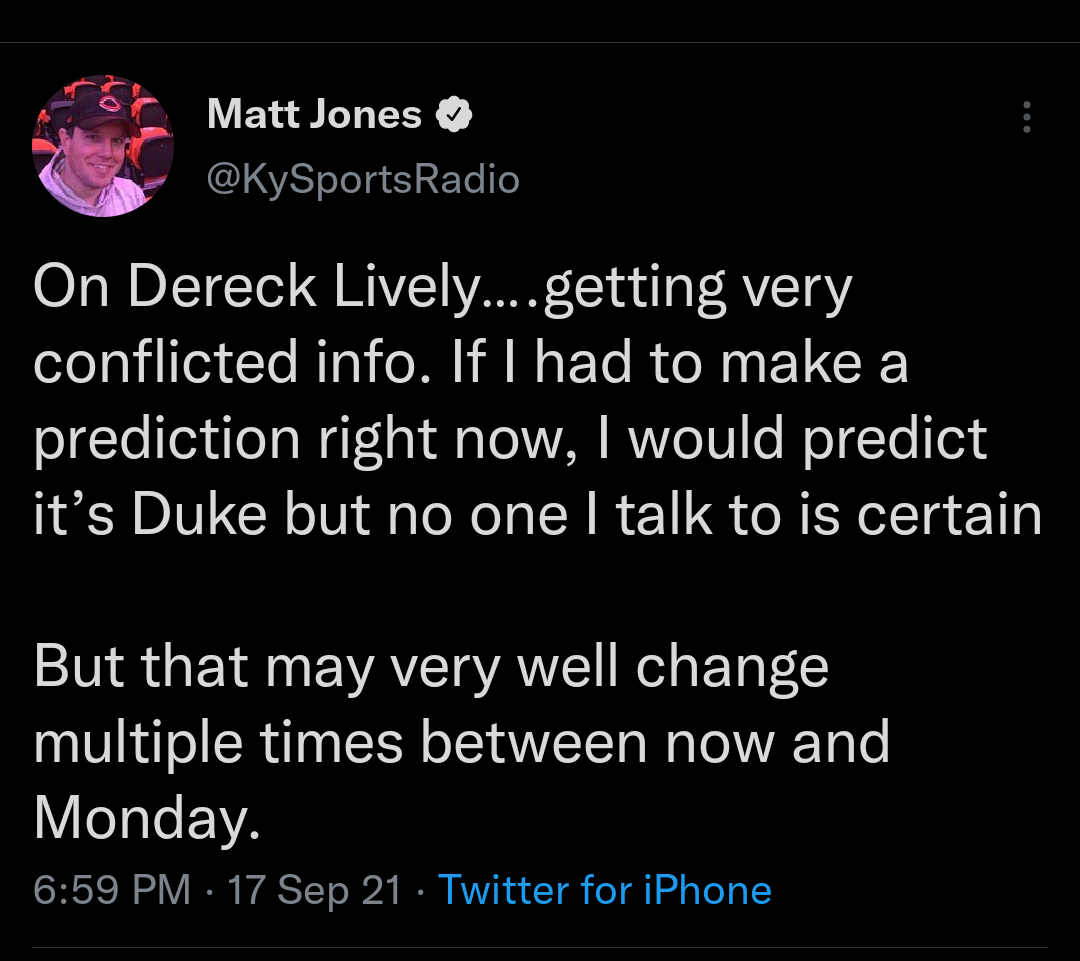
Task: Click the word "Duke" in the tweet
Action: click(x=199, y=515)
